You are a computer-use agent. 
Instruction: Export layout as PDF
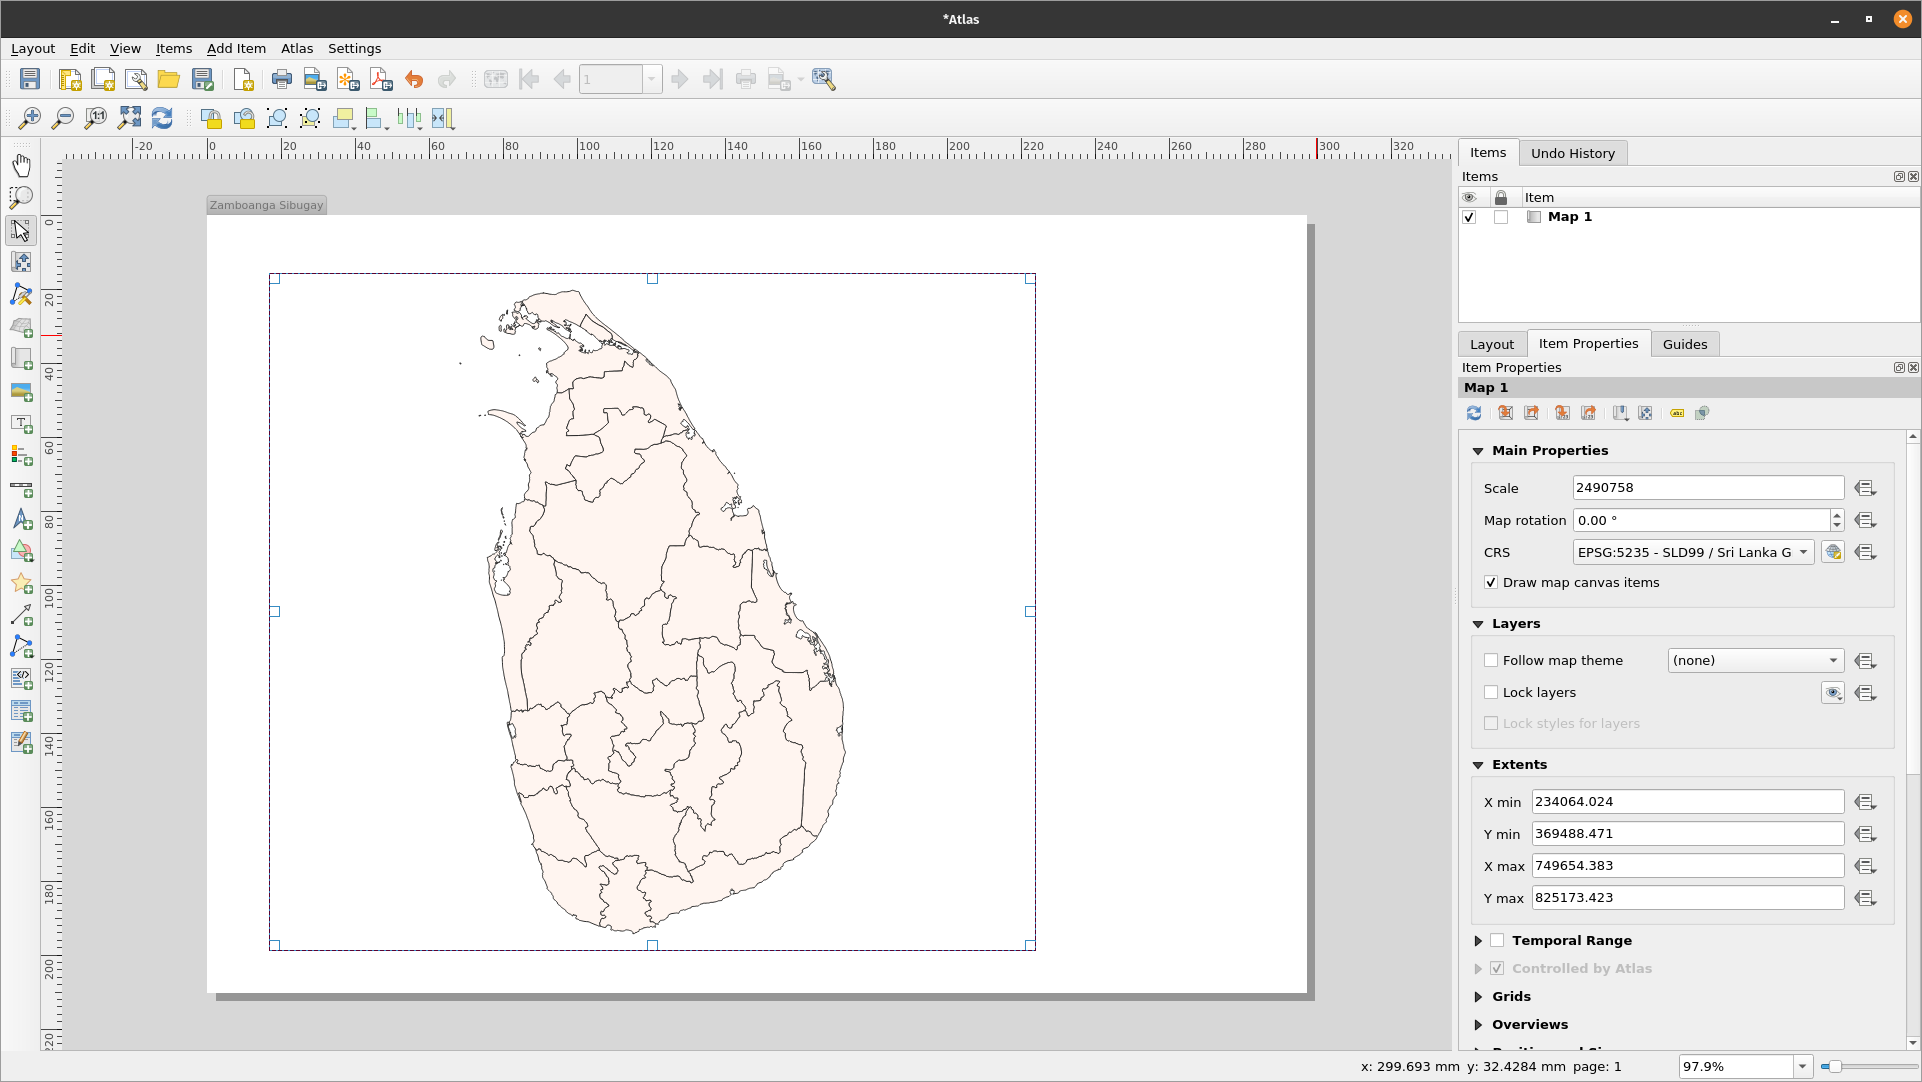pos(381,80)
